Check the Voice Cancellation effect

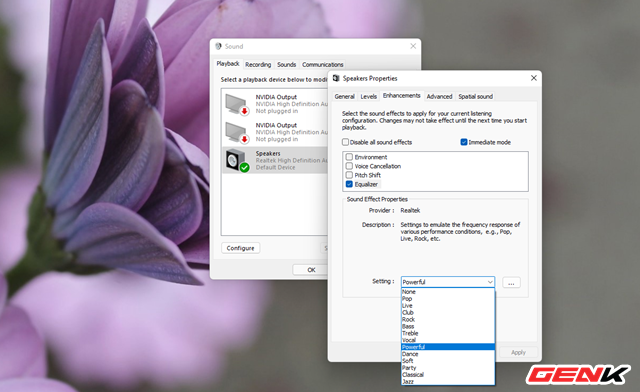(349, 166)
